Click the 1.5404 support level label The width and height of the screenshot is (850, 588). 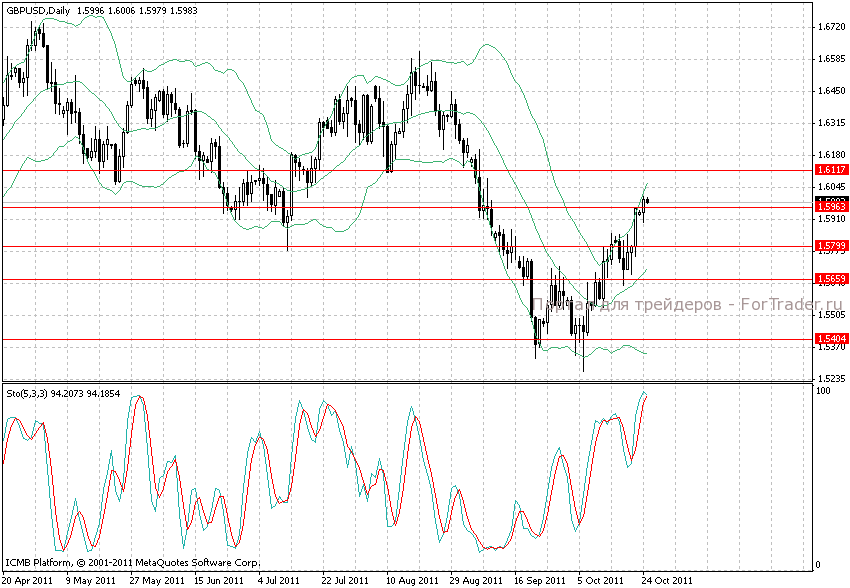coord(830,340)
